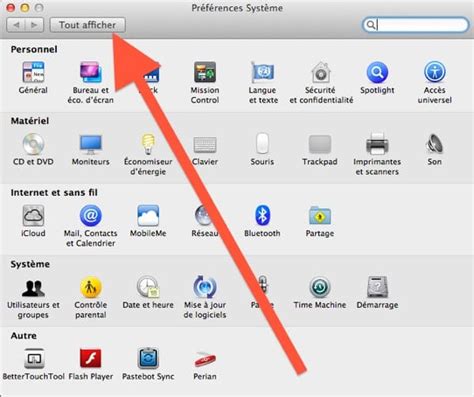Click the magnifying glass in search field
The width and height of the screenshot is (474, 397).
pos(371,25)
